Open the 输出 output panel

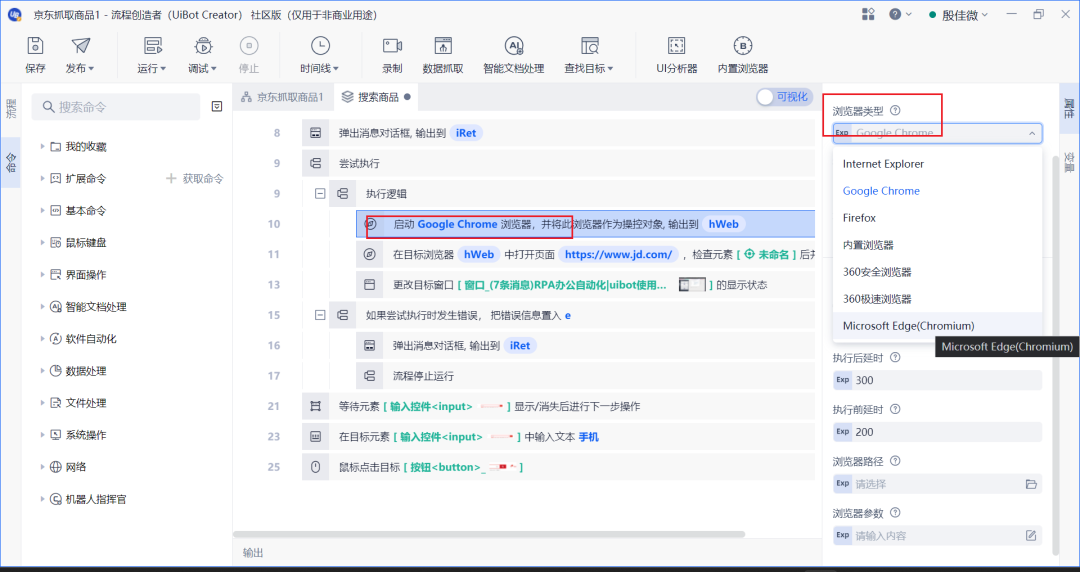click(x=253, y=553)
